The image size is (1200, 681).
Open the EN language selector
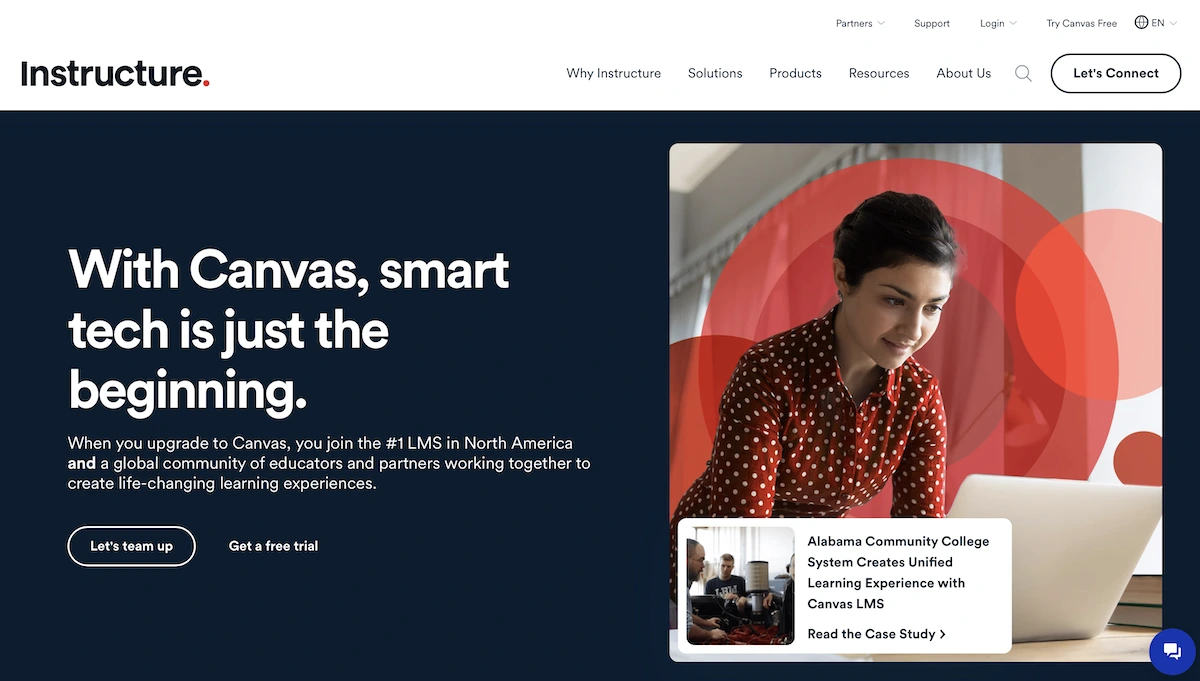[1157, 23]
